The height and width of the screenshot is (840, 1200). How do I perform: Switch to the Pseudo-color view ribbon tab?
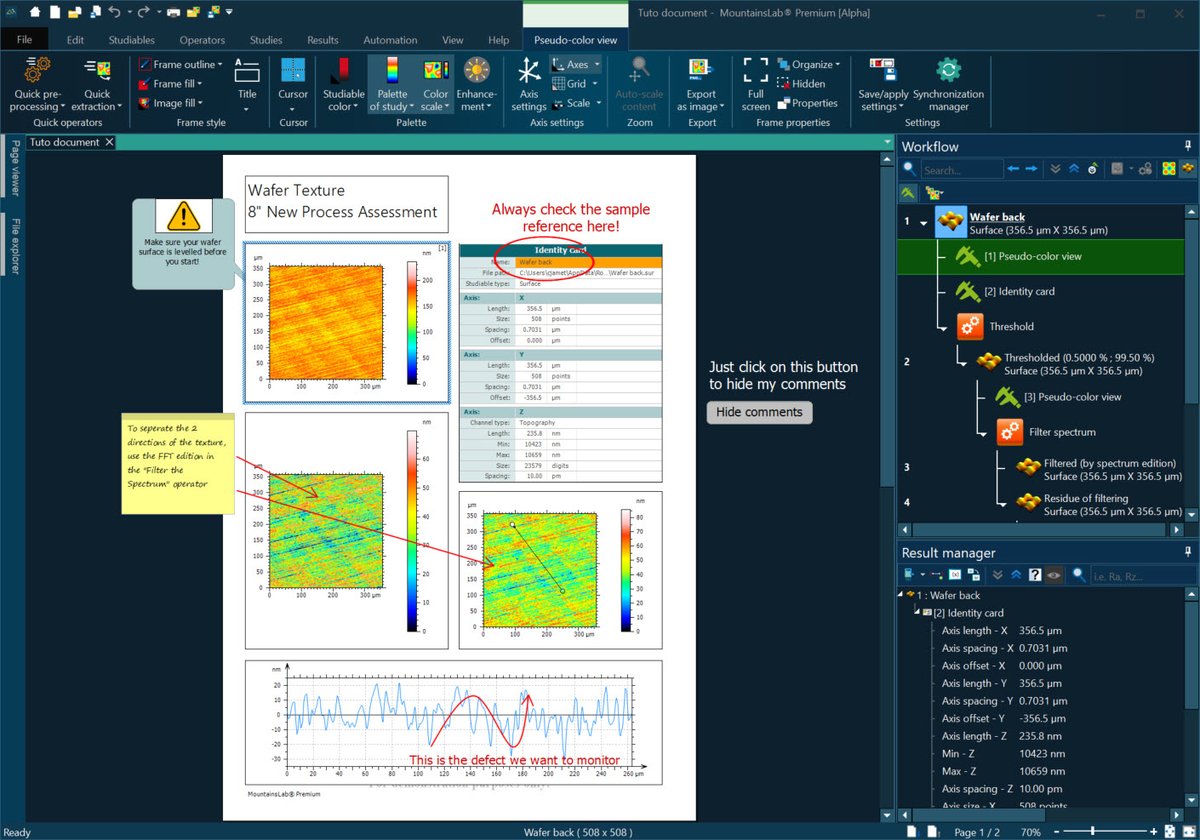point(575,40)
